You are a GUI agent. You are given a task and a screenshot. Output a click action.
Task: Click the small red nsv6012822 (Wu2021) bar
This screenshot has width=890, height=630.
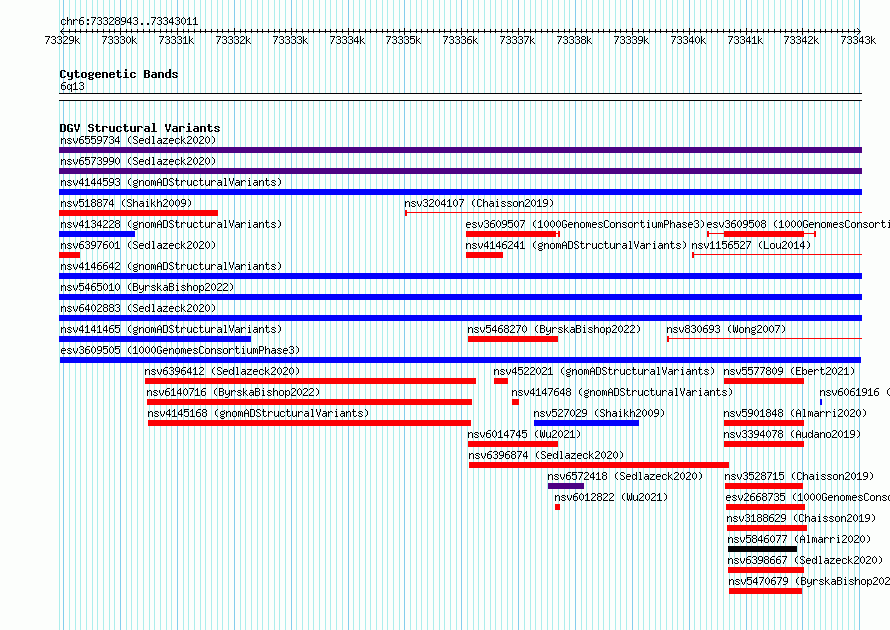[x=557, y=507]
